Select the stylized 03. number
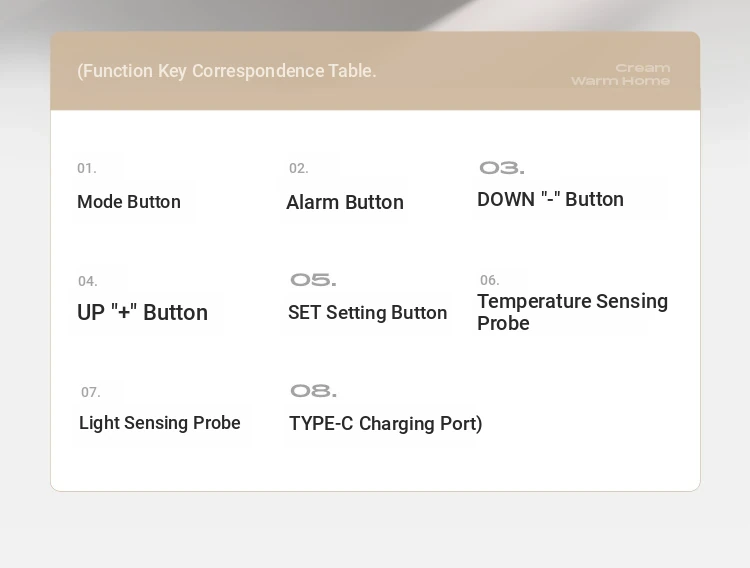The image size is (750, 568). 502,168
